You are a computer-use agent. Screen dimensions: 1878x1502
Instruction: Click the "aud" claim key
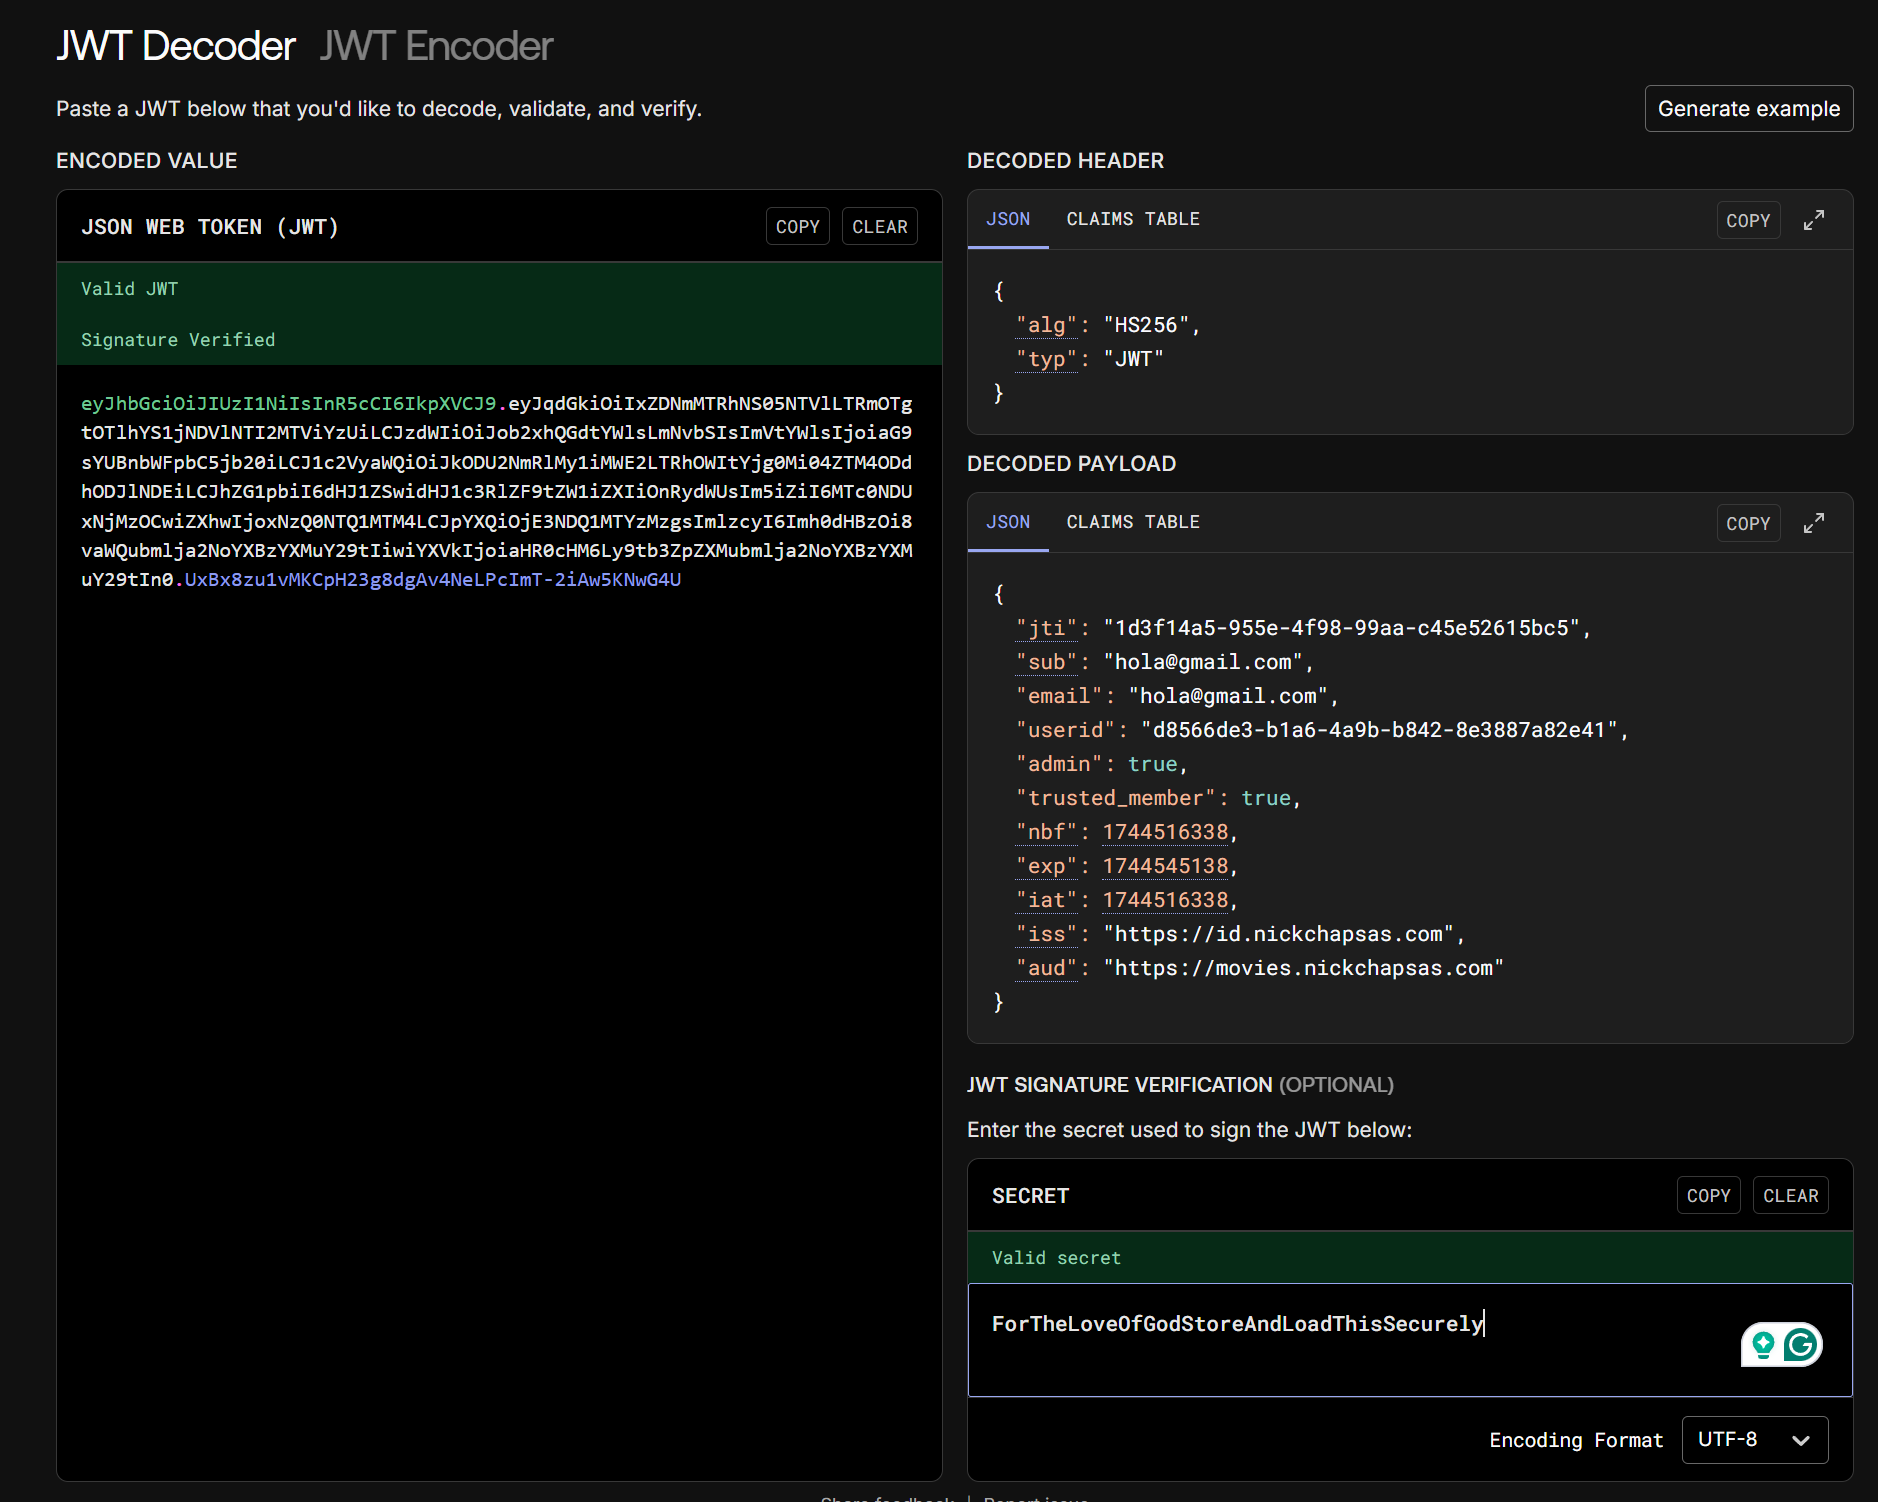point(1046,968)
